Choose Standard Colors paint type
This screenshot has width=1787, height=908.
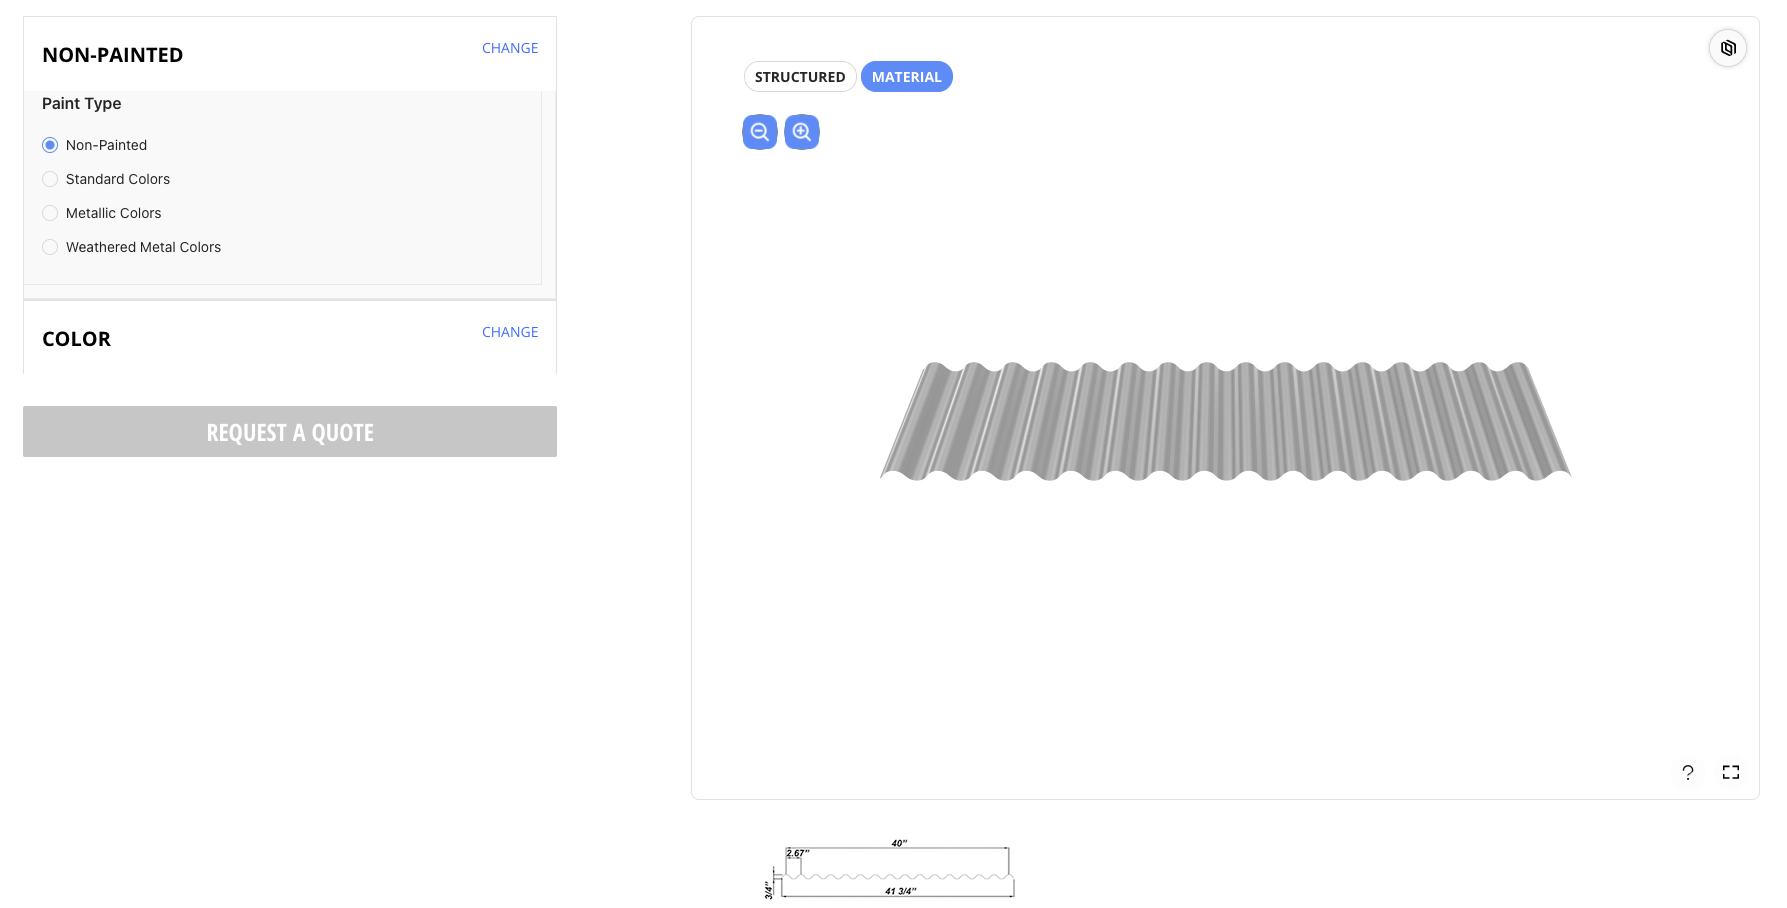50,179
